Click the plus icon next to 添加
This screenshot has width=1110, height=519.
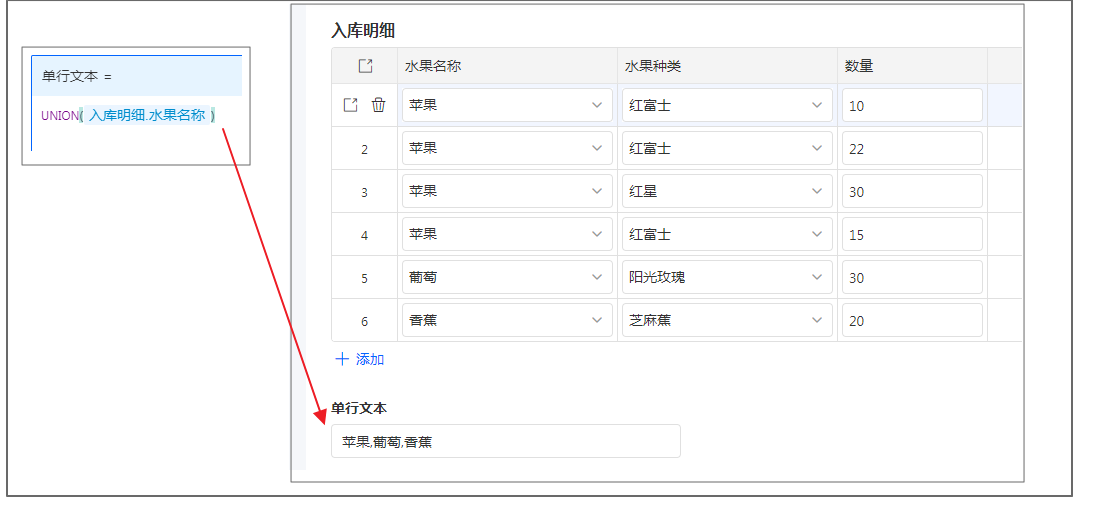pyautogui.click(x=342, y=359)
